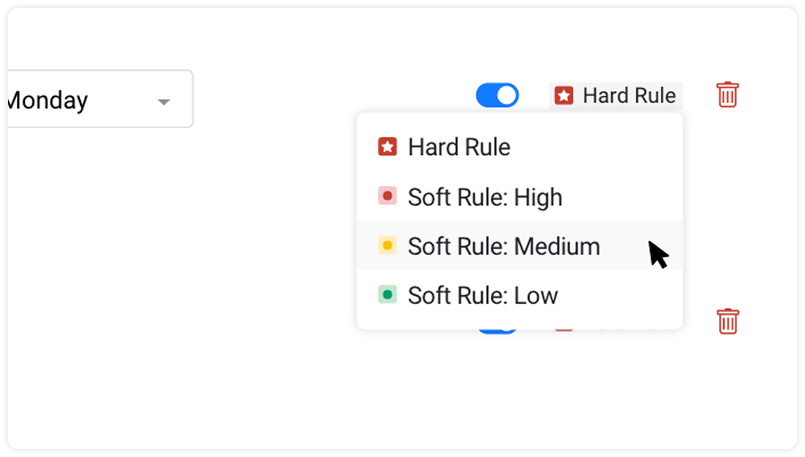Click the yellow dot icon for Soft Rule: Medium
The image size is (805, 457).
[x=387, y=245]
